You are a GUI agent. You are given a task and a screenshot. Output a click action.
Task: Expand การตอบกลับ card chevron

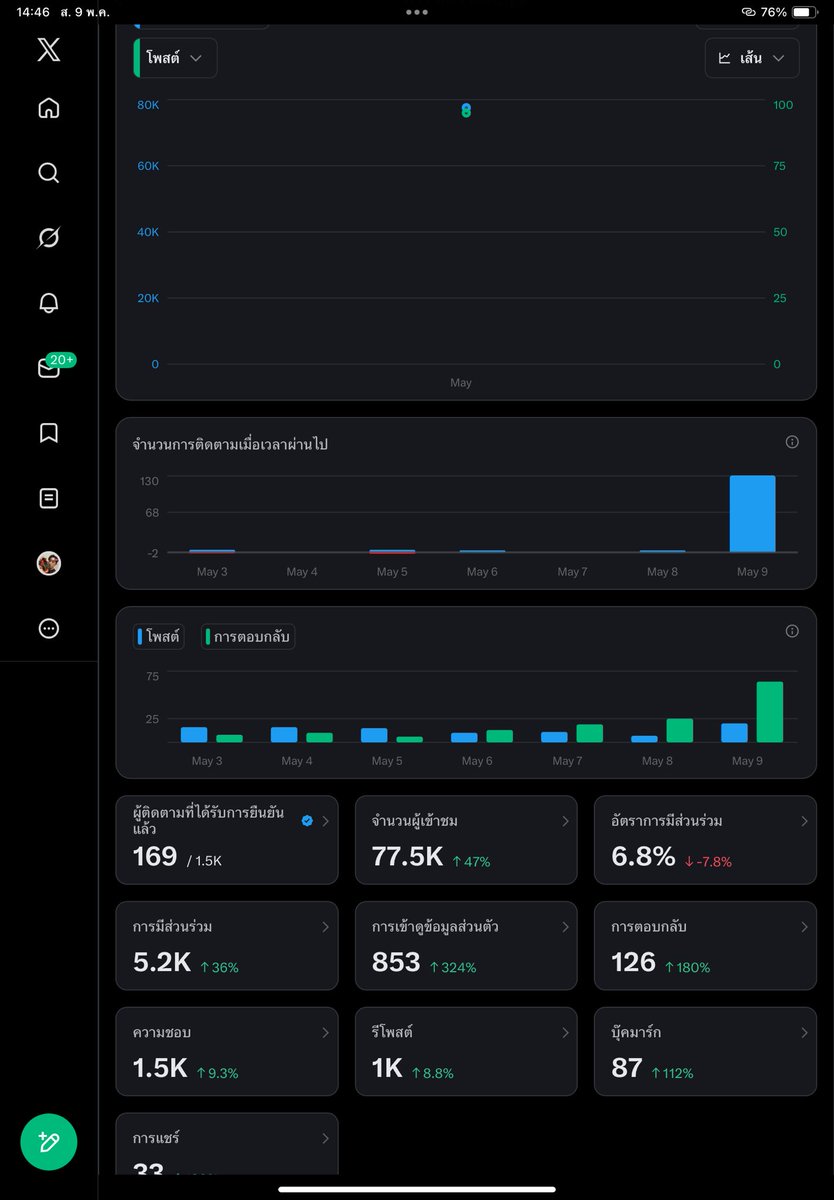click(804, 927)
